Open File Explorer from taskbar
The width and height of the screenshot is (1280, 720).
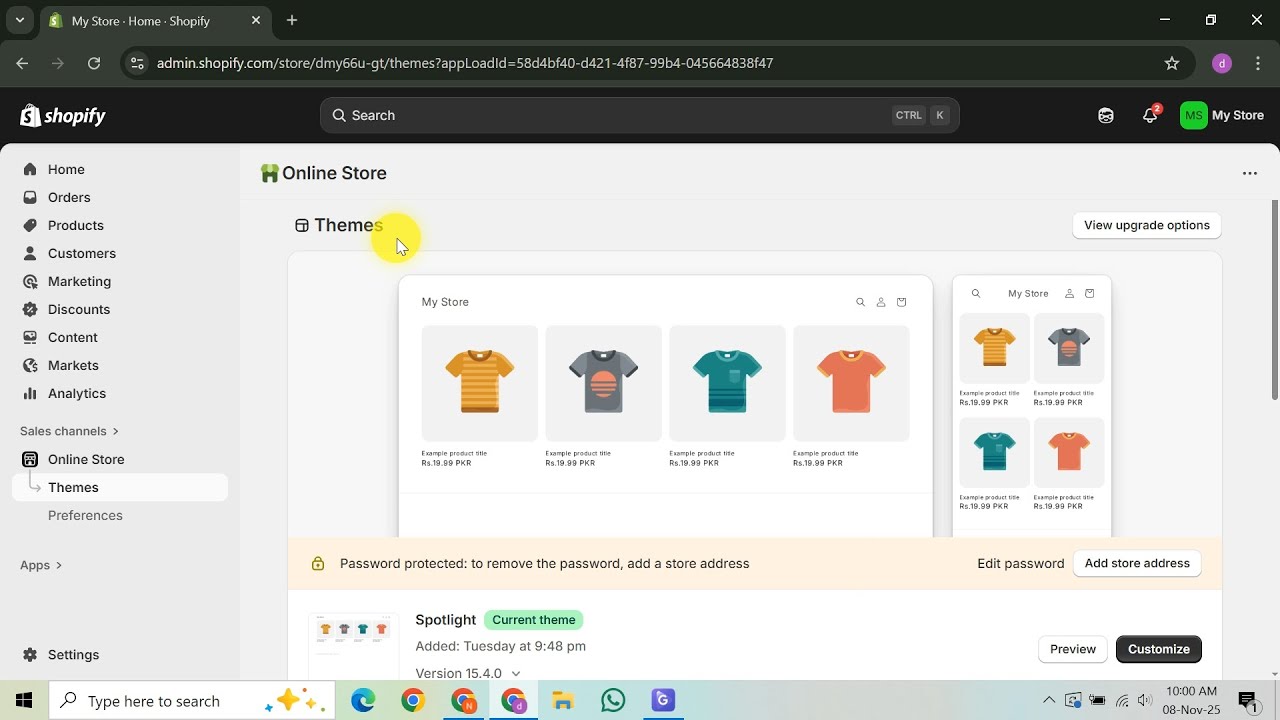[x=563, y=701]
